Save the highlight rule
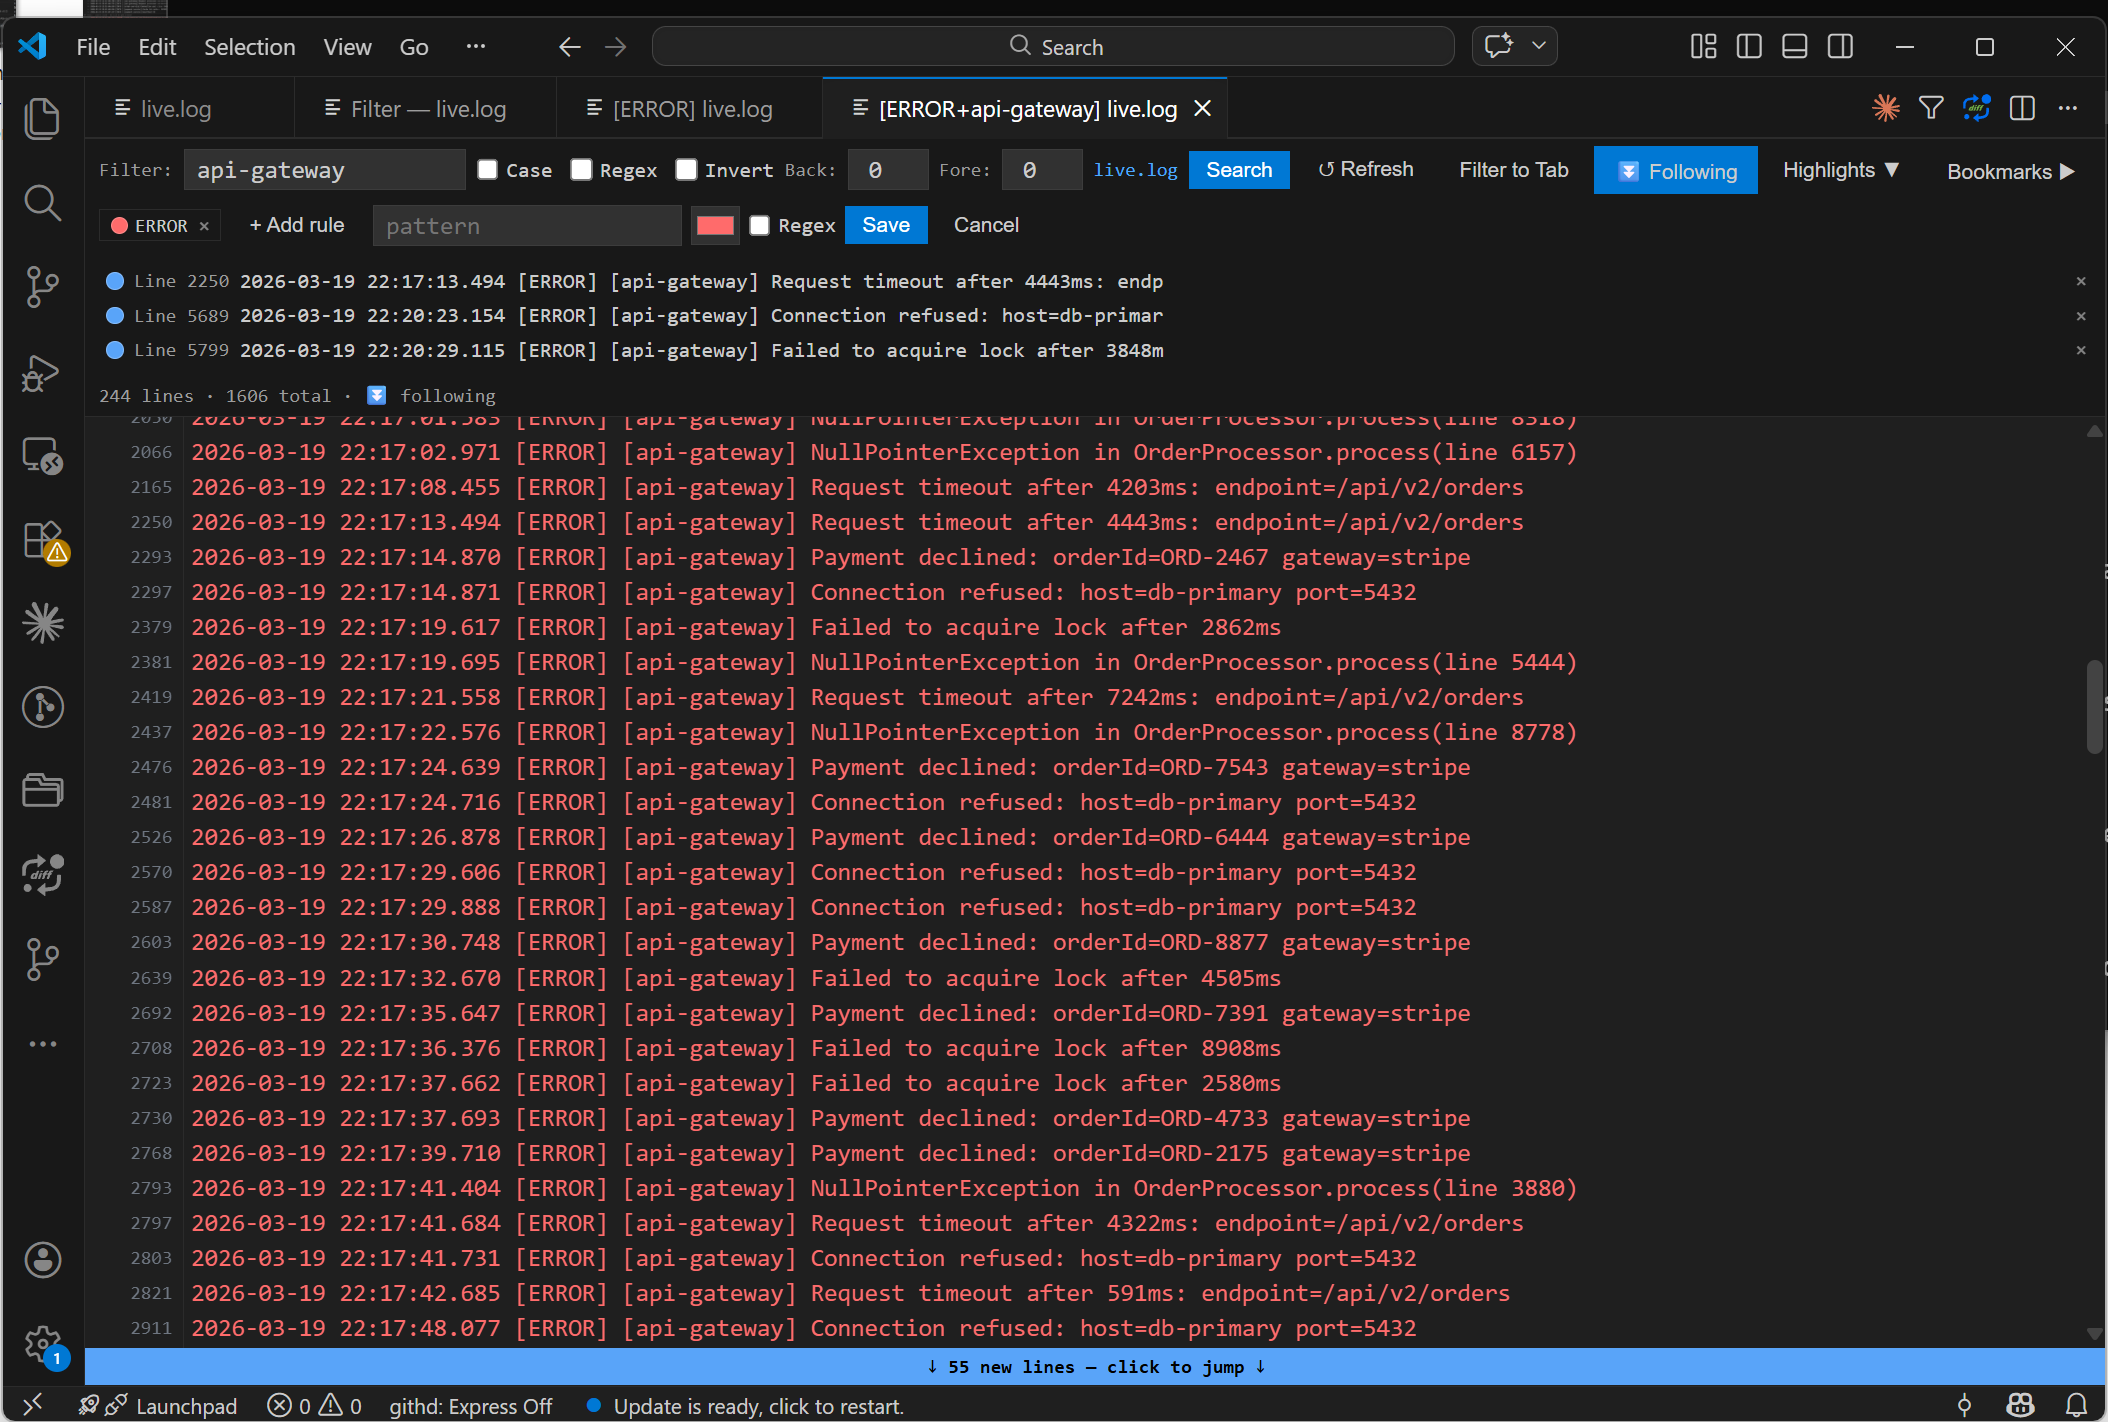 (x=886, y=225)
